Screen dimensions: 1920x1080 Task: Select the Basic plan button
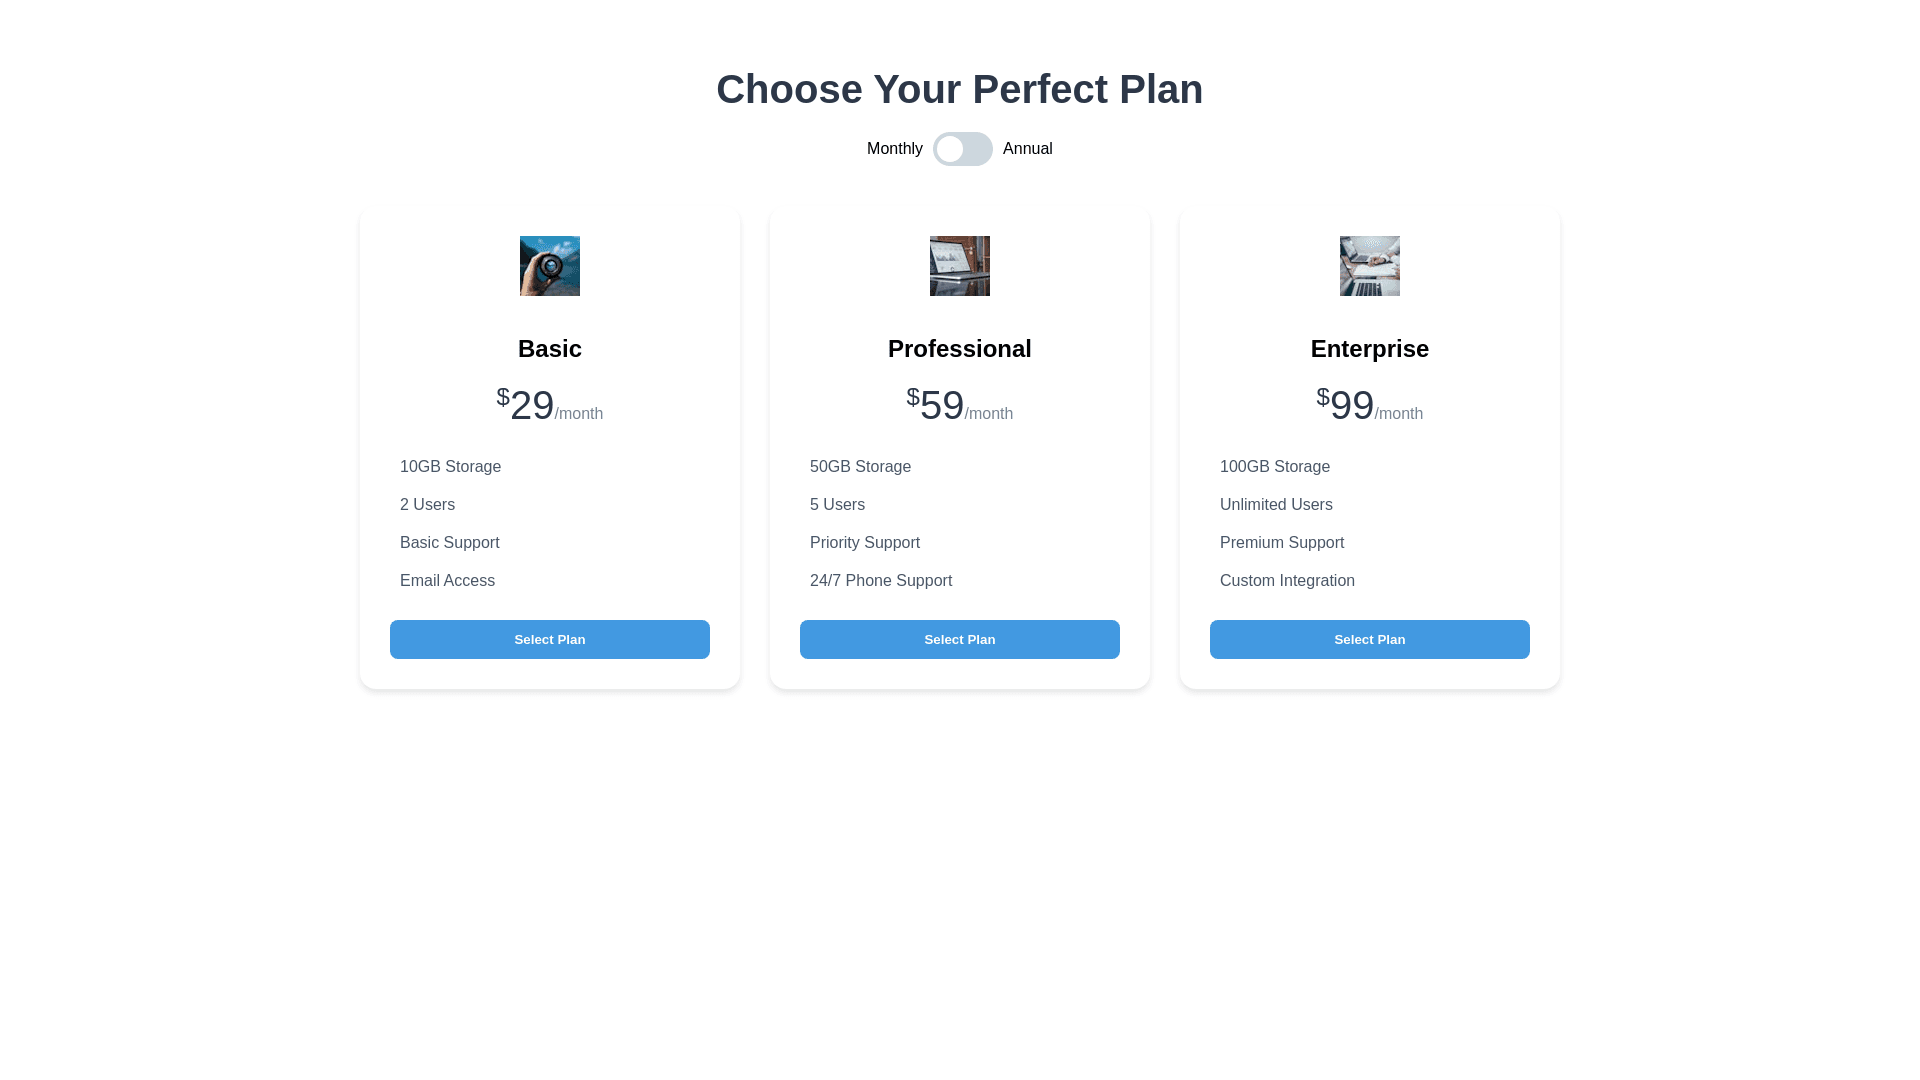pos(550,640)
